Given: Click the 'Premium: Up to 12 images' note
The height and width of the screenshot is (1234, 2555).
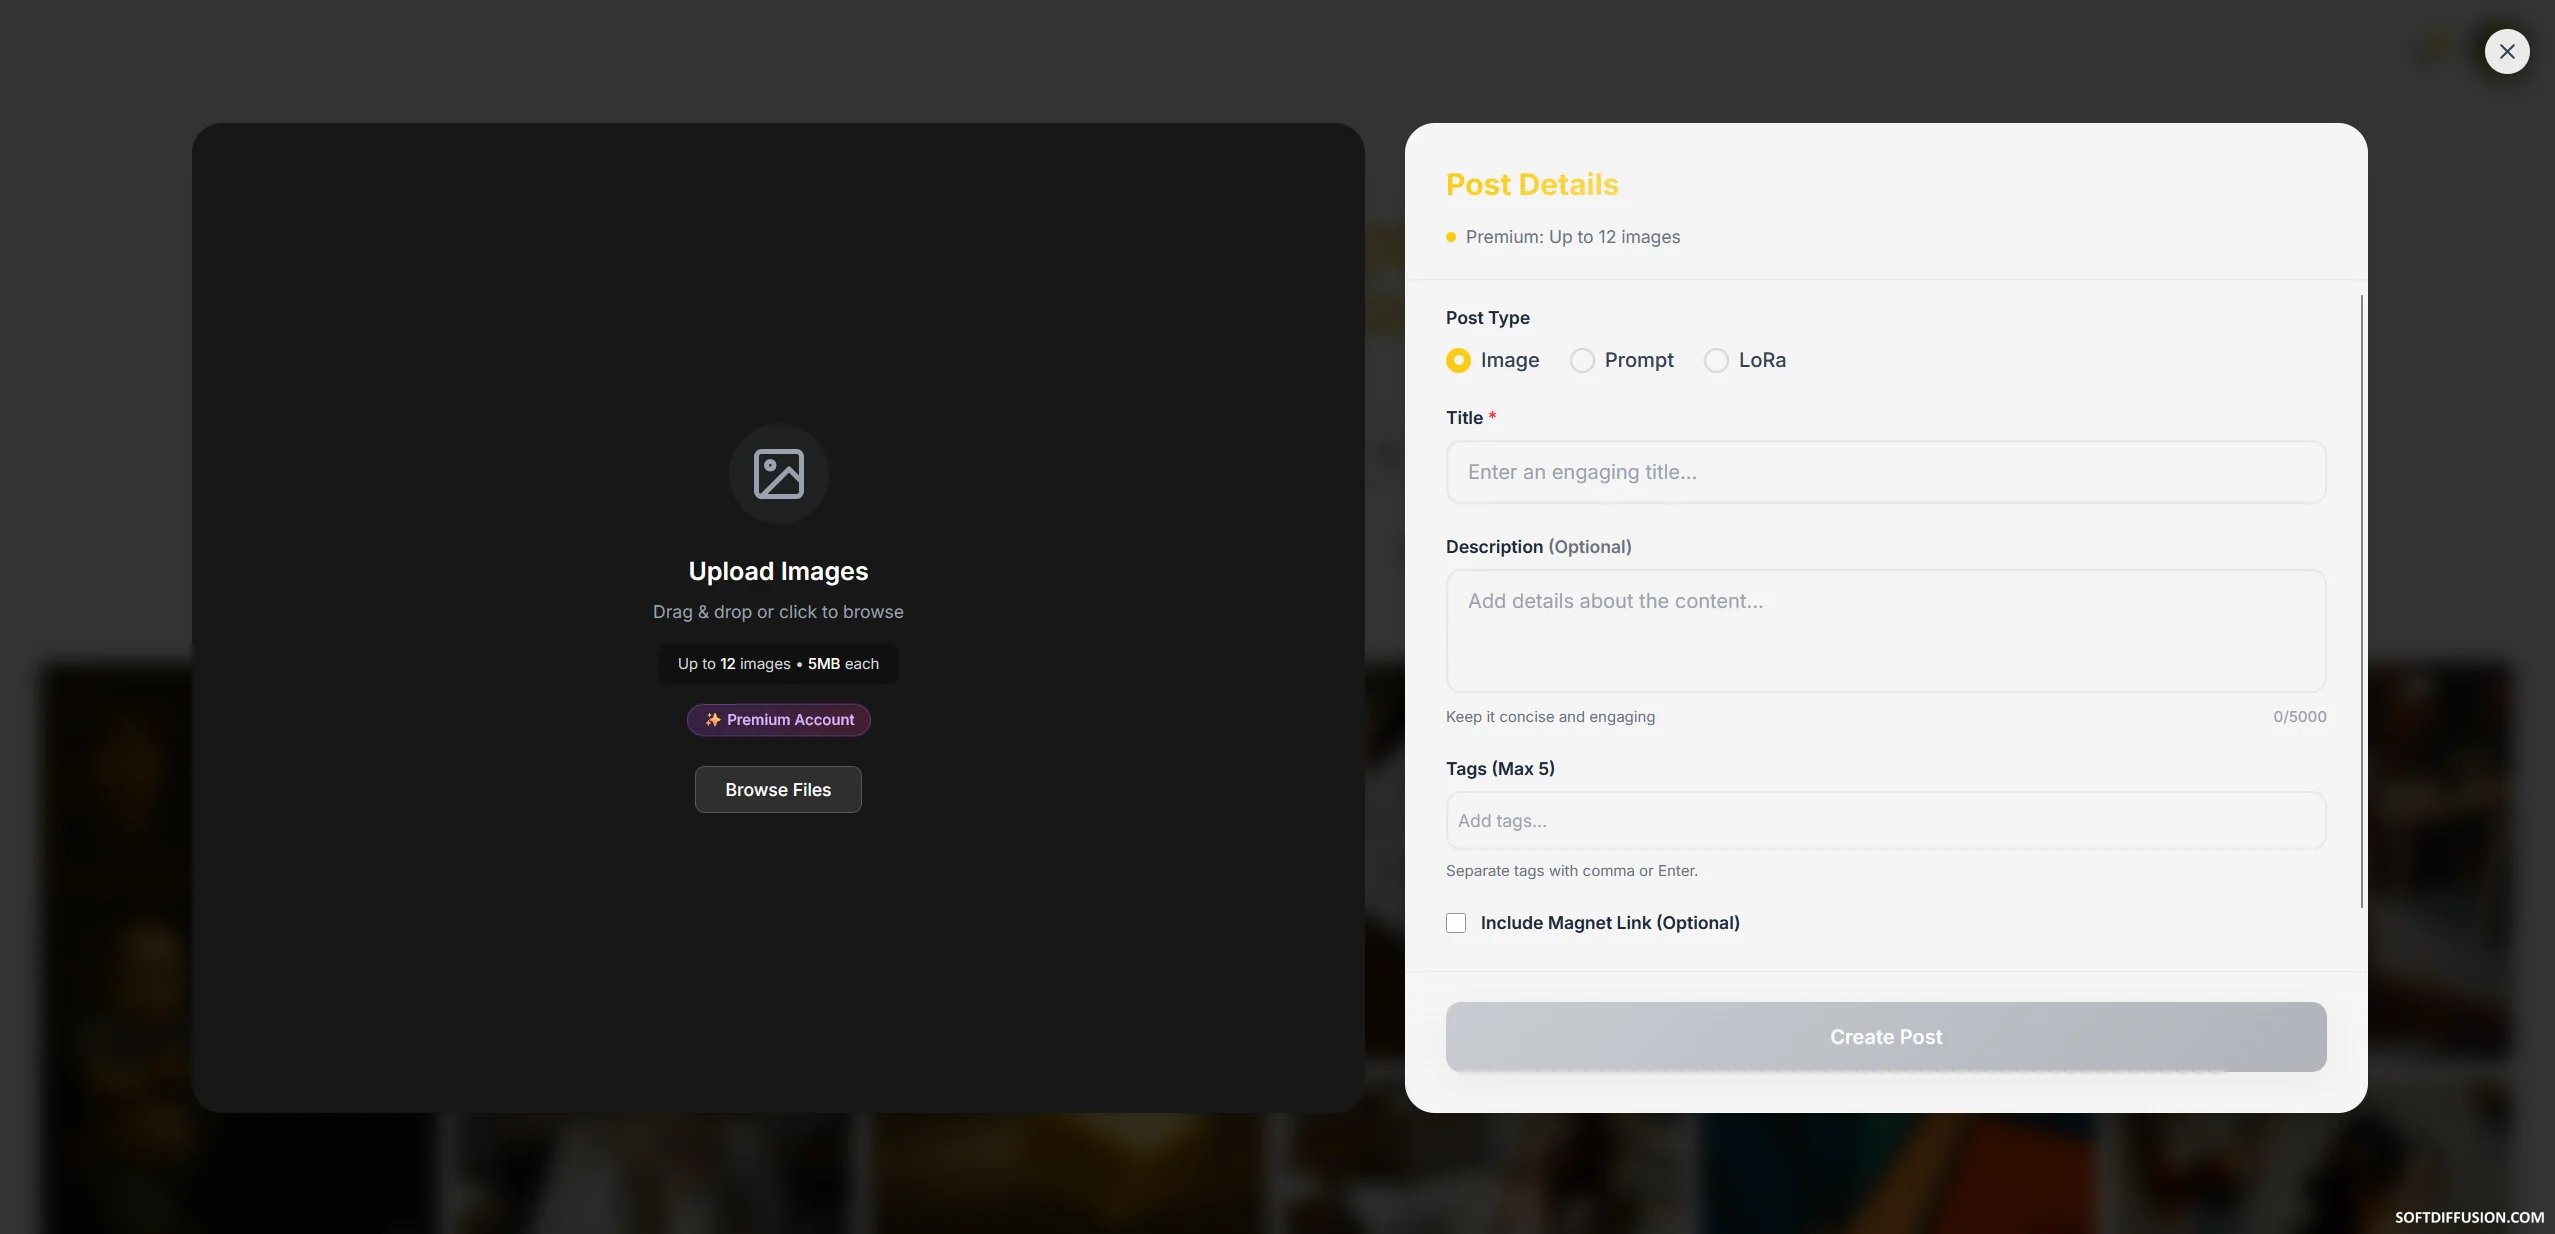Looking at the screenshot, I should [1572, 237].
